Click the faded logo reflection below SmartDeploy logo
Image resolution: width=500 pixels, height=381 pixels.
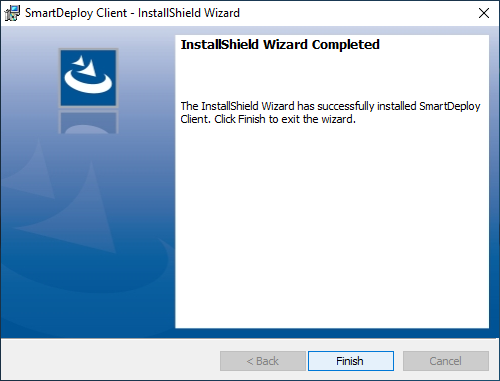tap(88, 122)
